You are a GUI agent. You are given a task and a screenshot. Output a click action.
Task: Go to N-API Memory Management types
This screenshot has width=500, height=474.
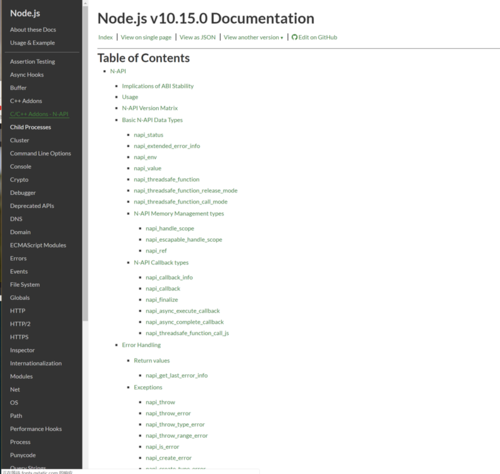(x=179, y=214)
